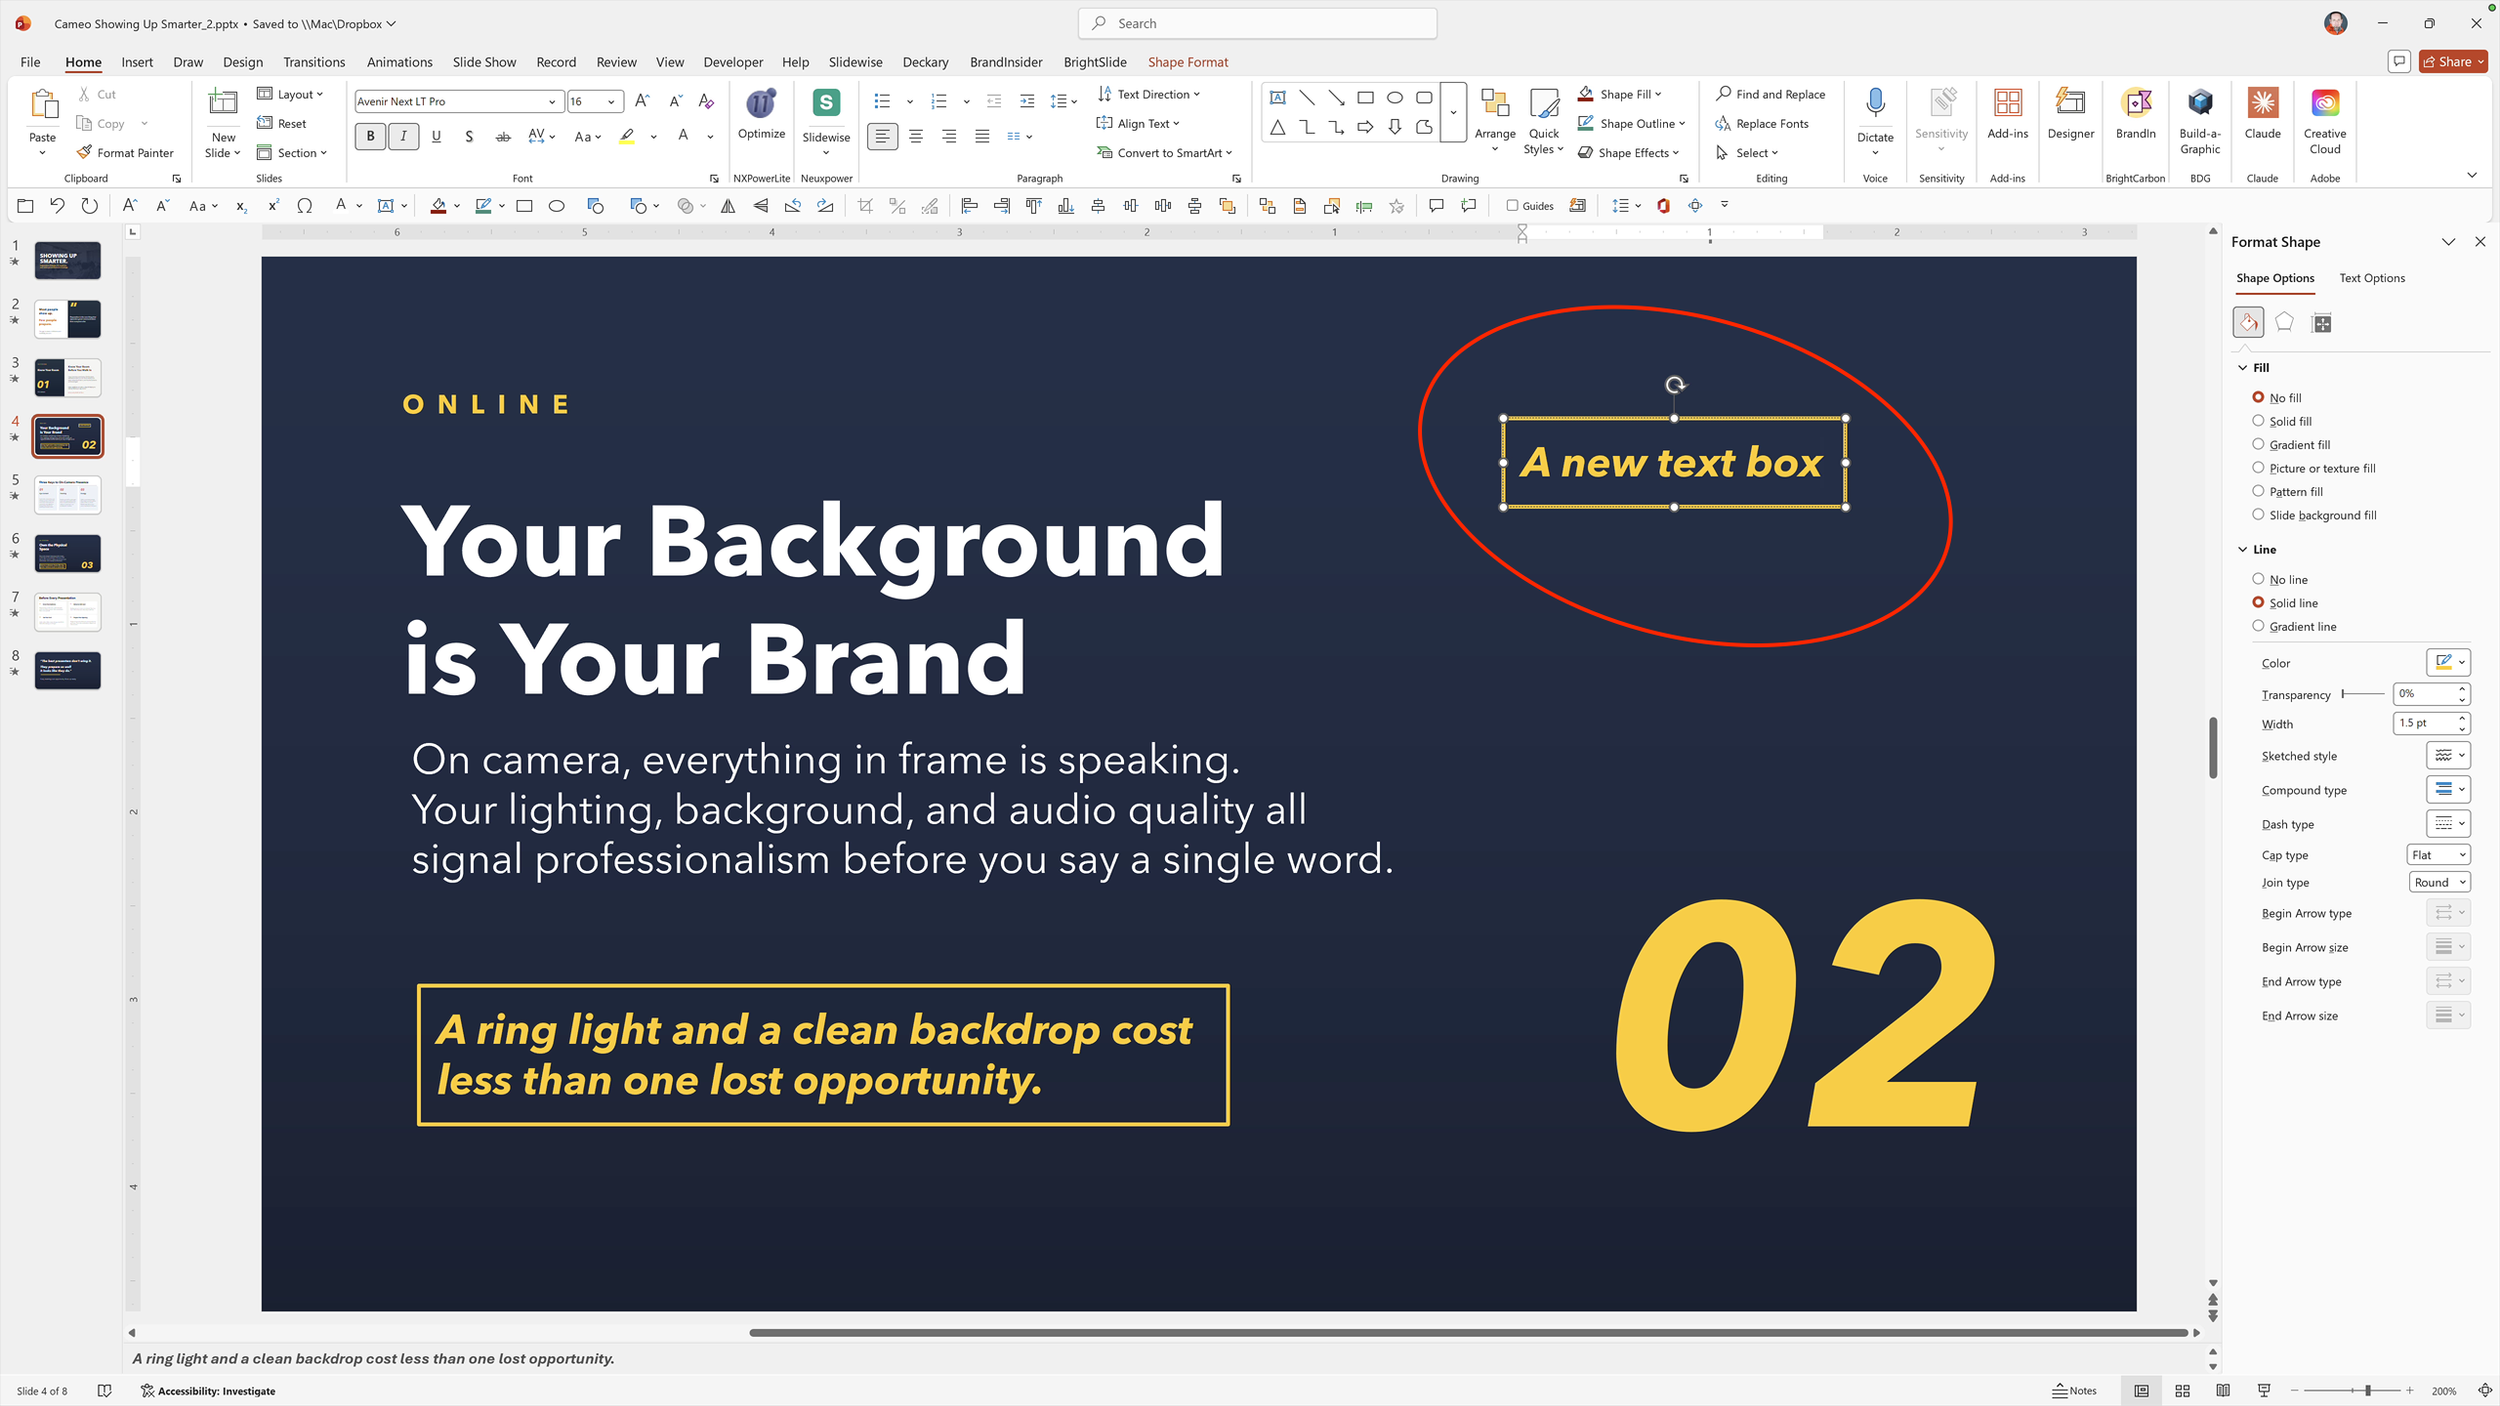Image resolution: width=2500 pixels, height=1406 pixels.
Task: Clear all formatting
Action: coord(706,100)
